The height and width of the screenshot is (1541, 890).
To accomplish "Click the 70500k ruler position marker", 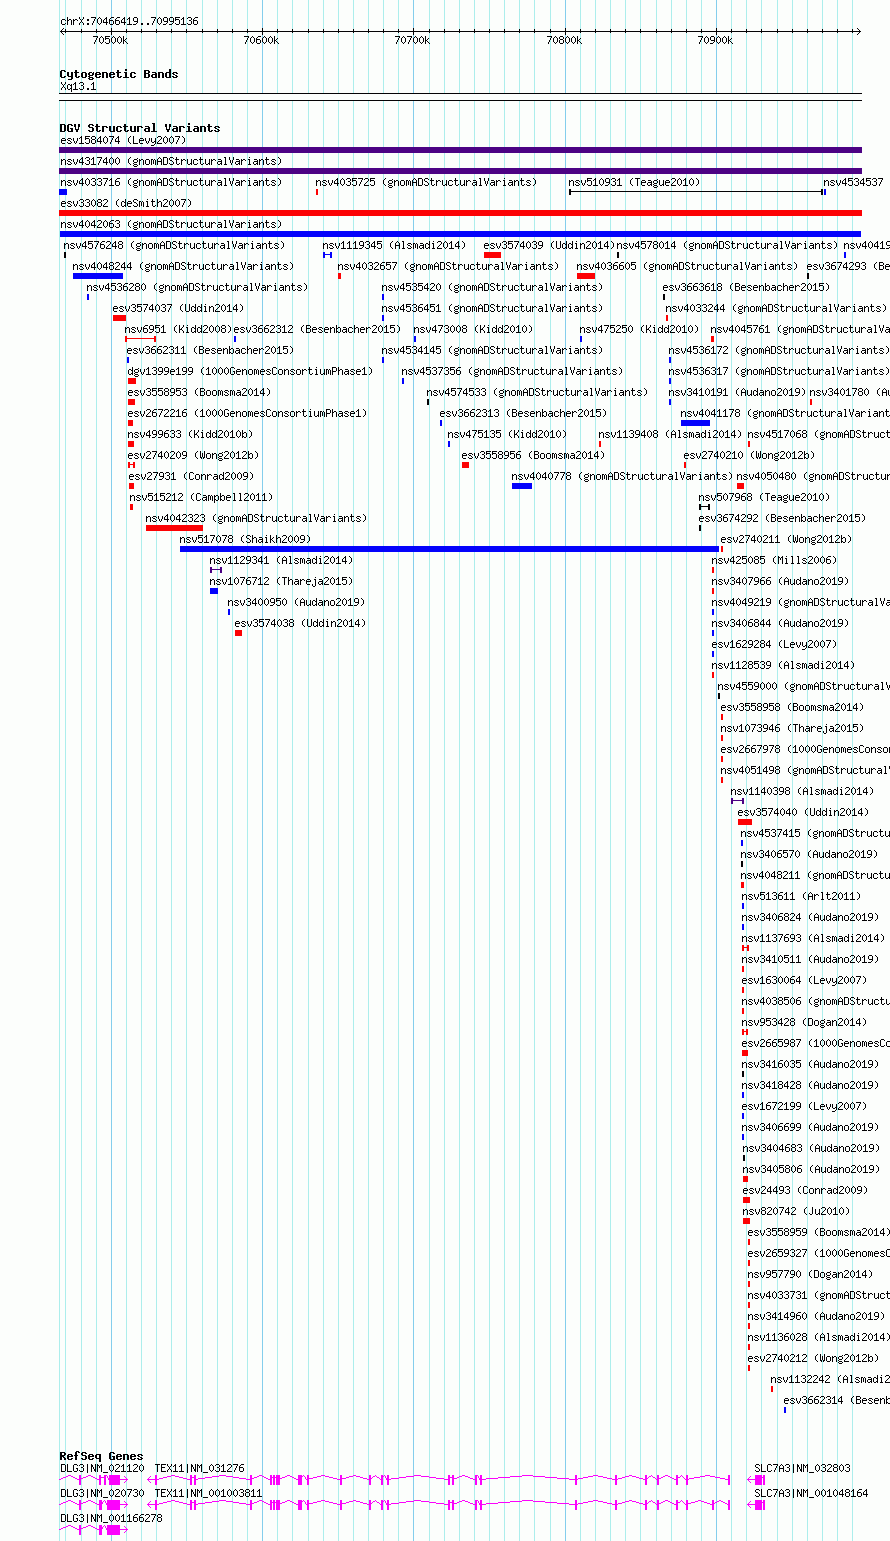I will [109, 40].
